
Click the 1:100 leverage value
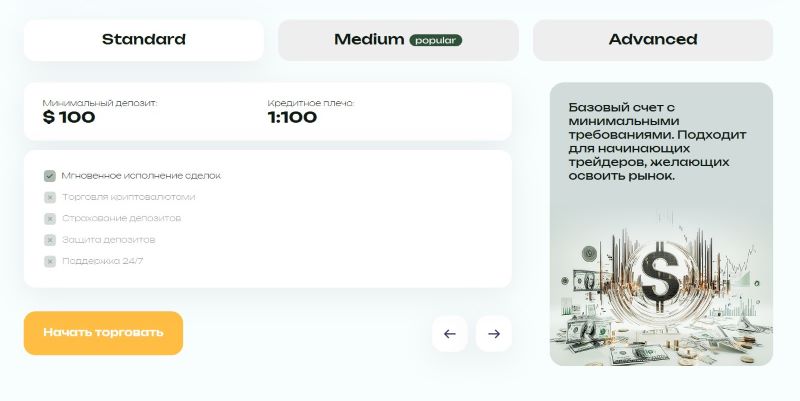pos(292,117)
